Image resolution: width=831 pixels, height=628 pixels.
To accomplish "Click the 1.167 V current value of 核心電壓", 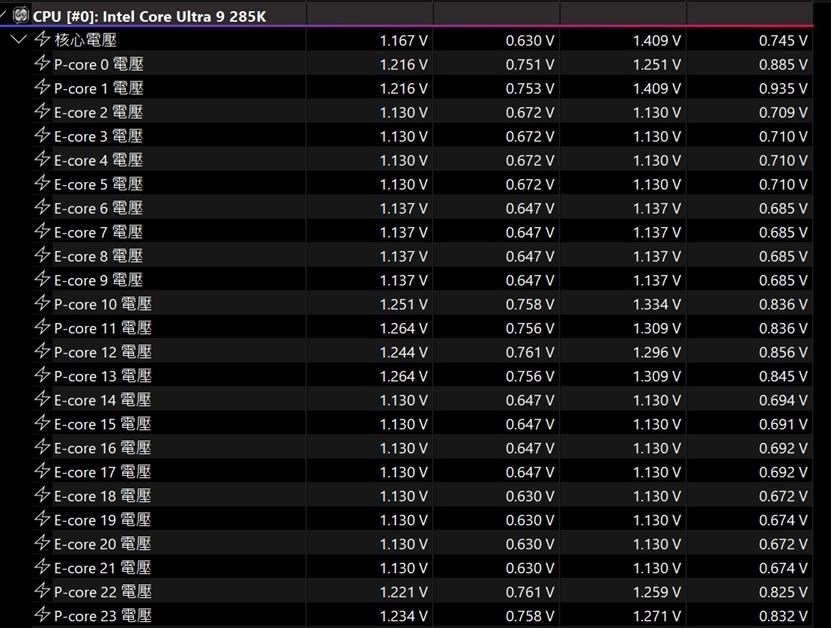I will pos(403,40).
